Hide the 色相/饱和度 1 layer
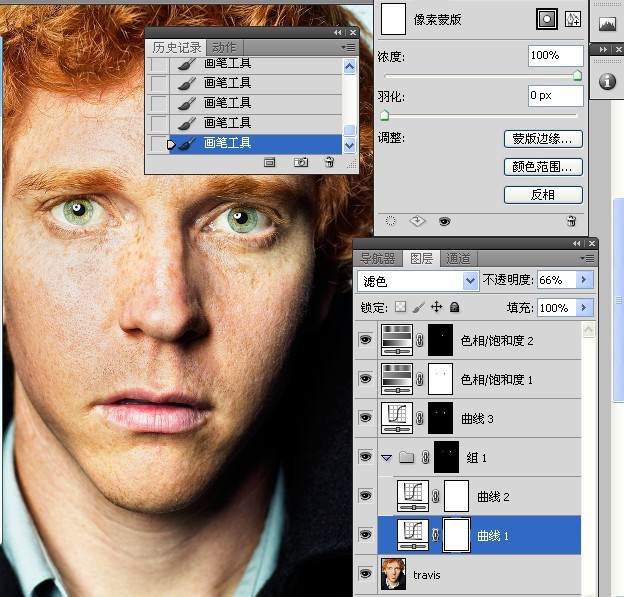The height and width of the screenshot is (597, 624). [x=366, y=379]
